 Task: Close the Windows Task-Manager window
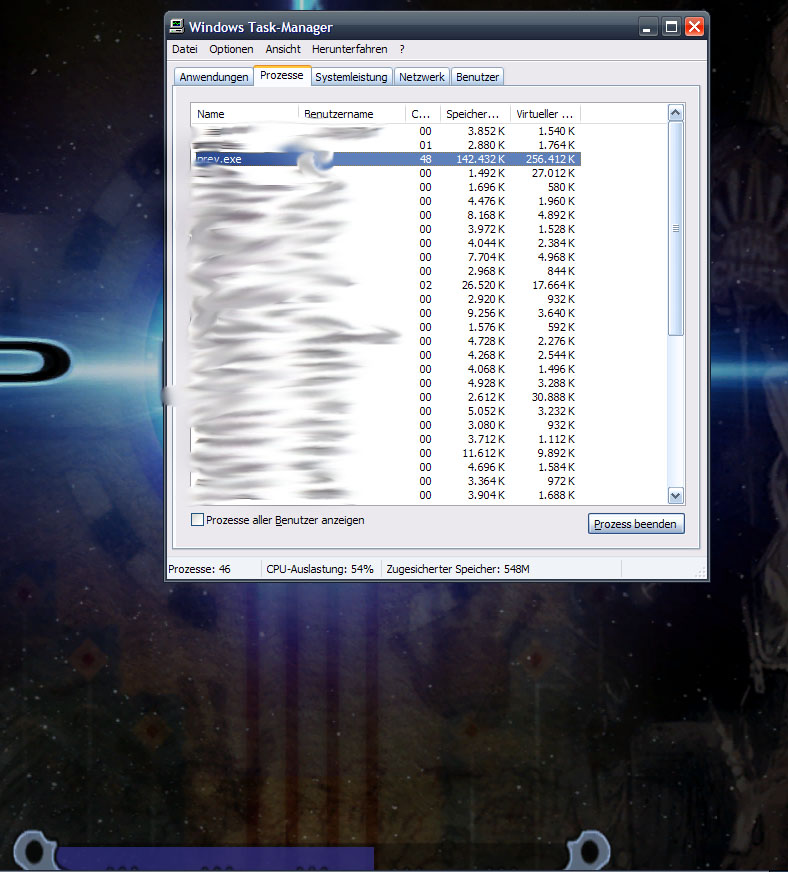click(695, 27)
